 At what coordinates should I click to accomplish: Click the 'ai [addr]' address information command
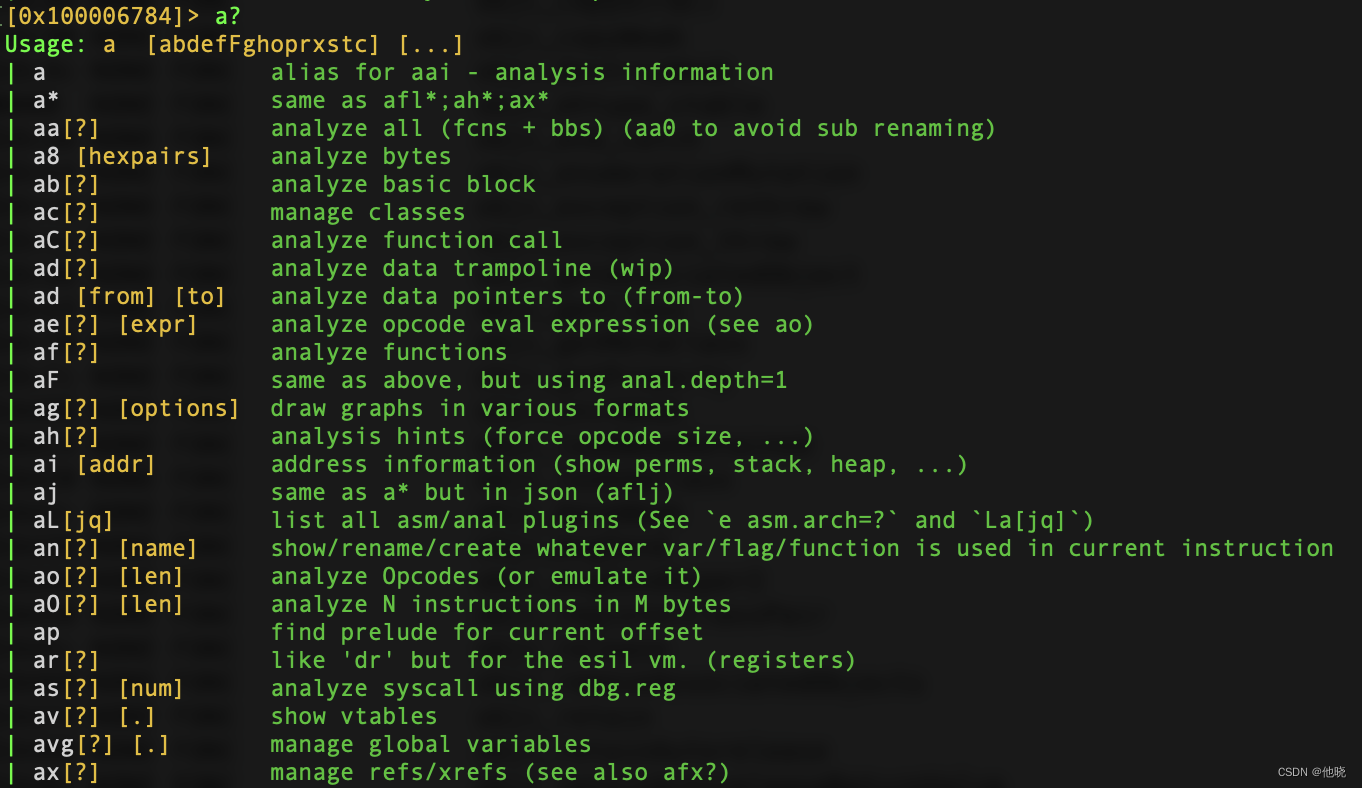(94, 465)
